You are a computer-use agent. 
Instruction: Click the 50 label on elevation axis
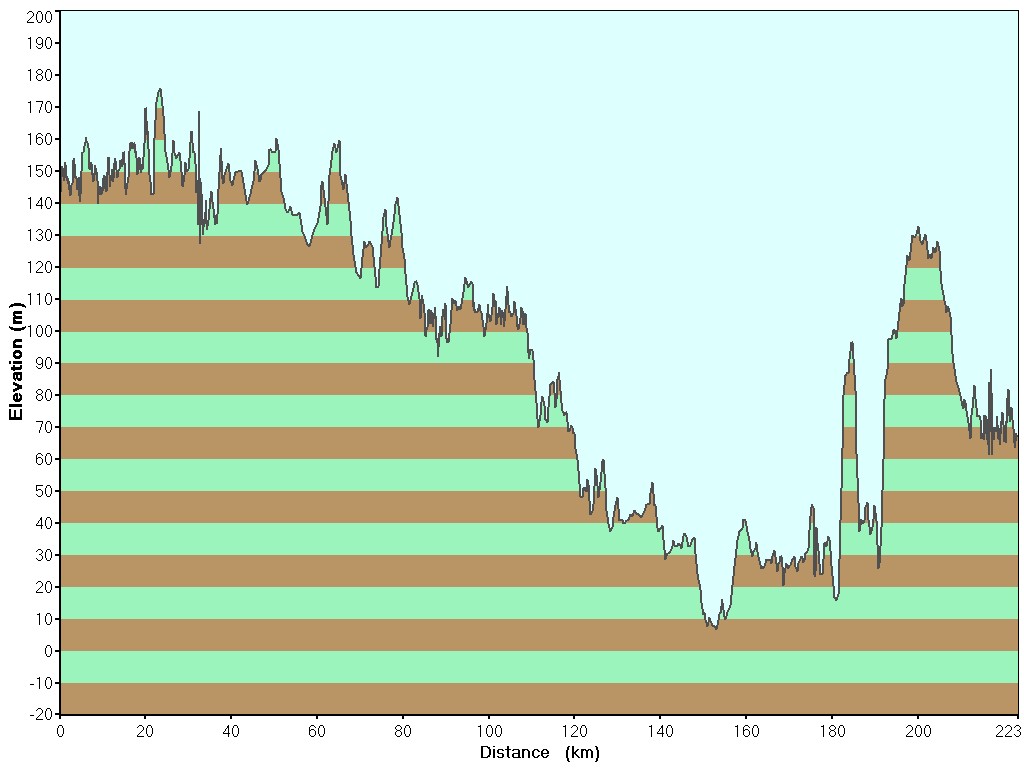[x=43, y=491]
